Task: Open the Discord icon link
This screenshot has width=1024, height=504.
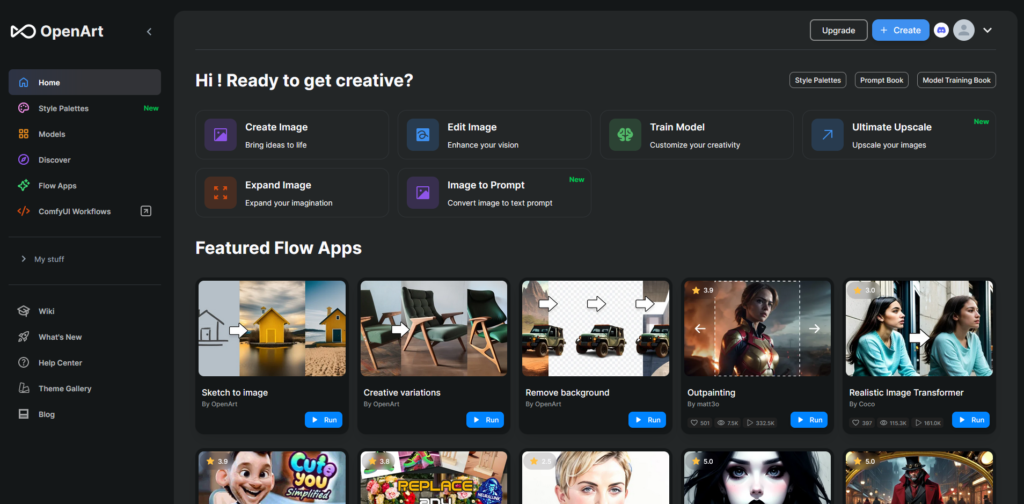Action: click(x=941, y=30)
